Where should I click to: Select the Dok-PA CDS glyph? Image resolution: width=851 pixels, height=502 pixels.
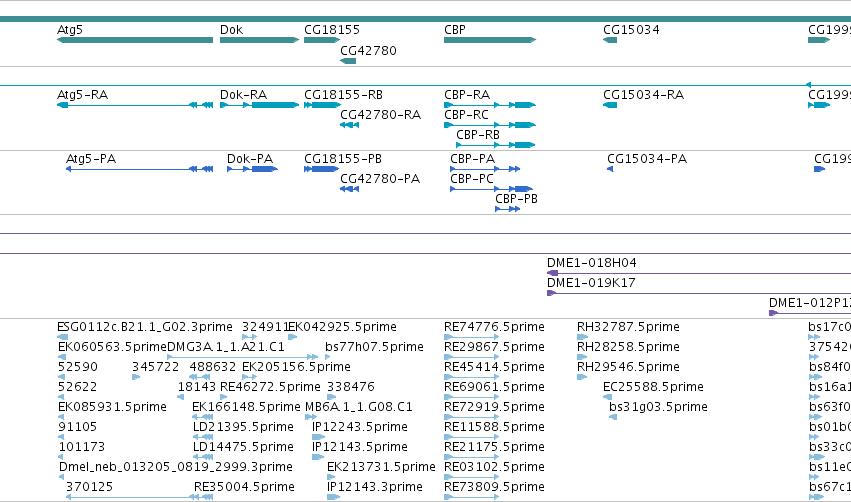pyautogui.click(x=252, y=169)
